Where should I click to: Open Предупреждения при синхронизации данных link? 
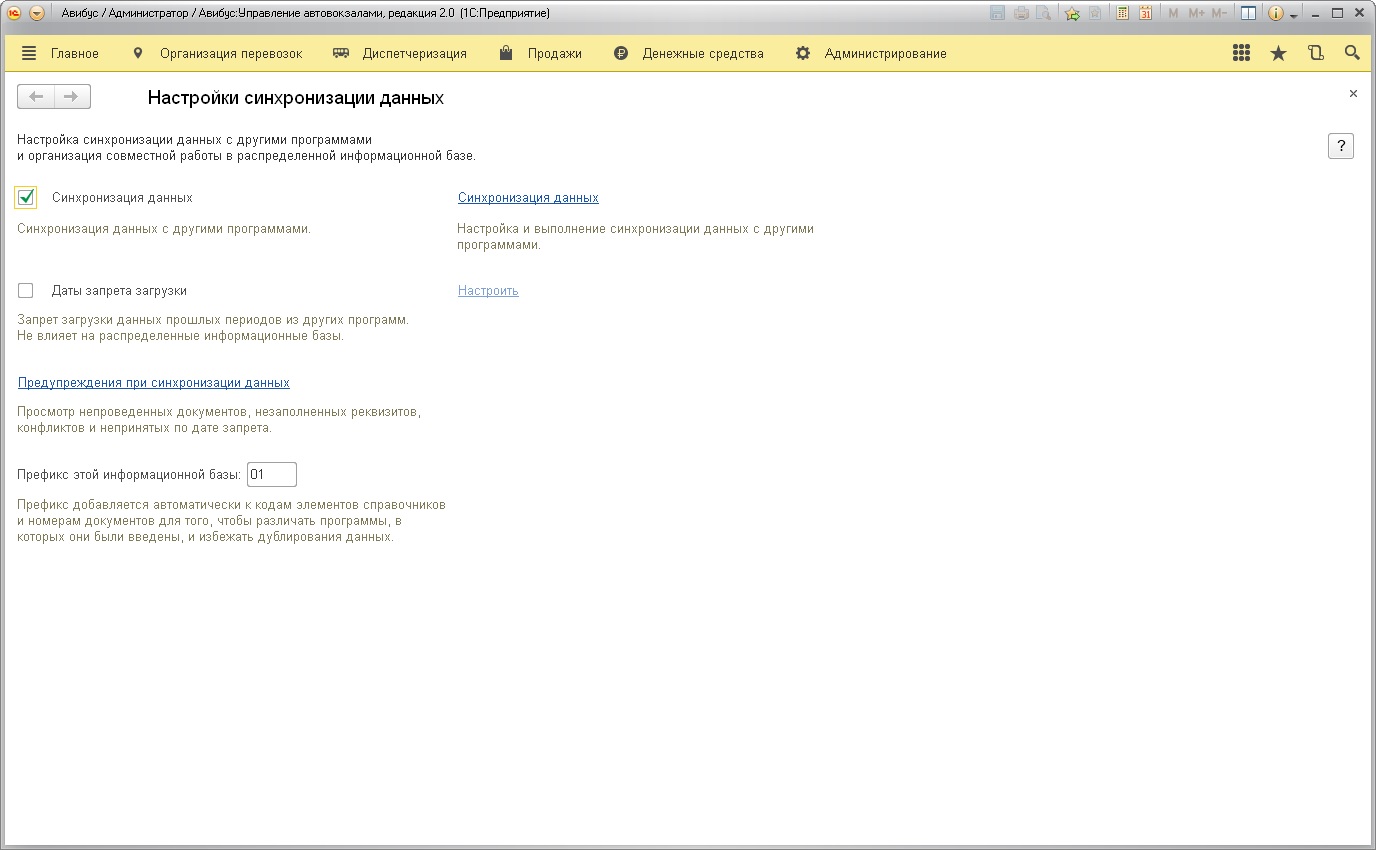click(154, 383)
